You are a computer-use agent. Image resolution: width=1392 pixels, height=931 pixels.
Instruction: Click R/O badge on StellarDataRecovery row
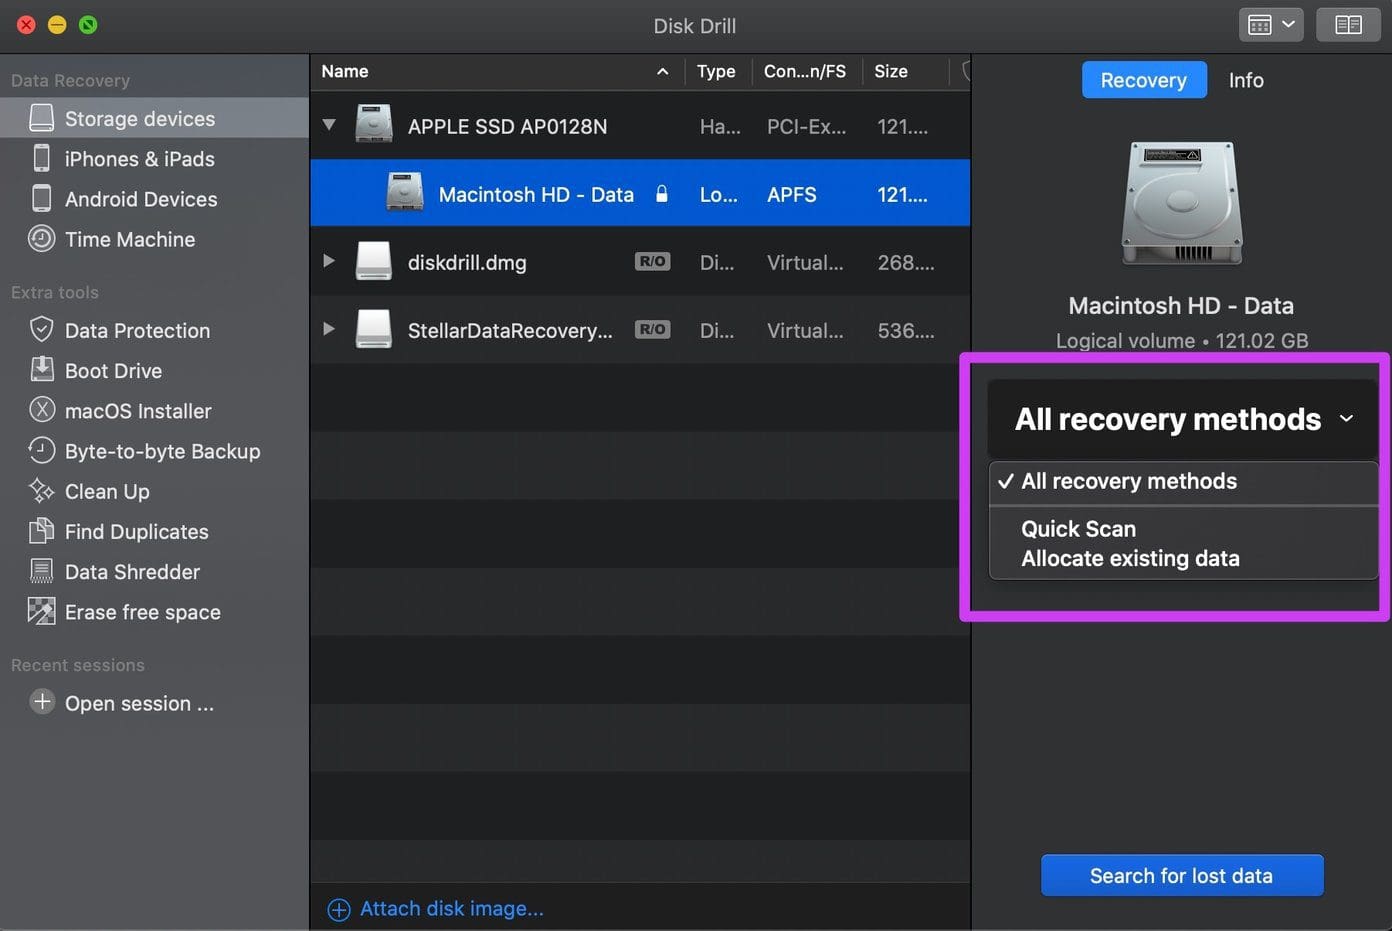pyautogui.click(x=653, y=329)
